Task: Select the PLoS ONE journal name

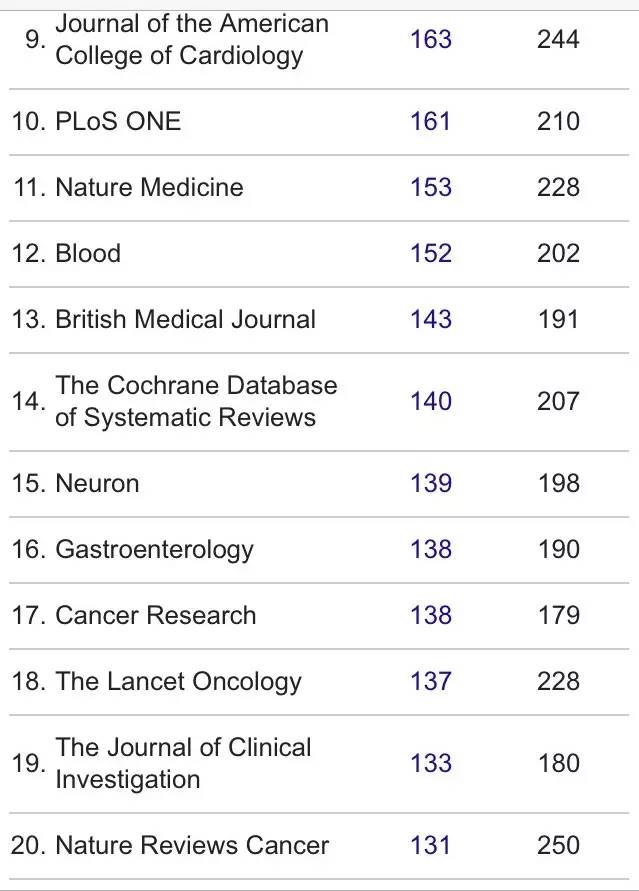Action: tap(118, 122)
